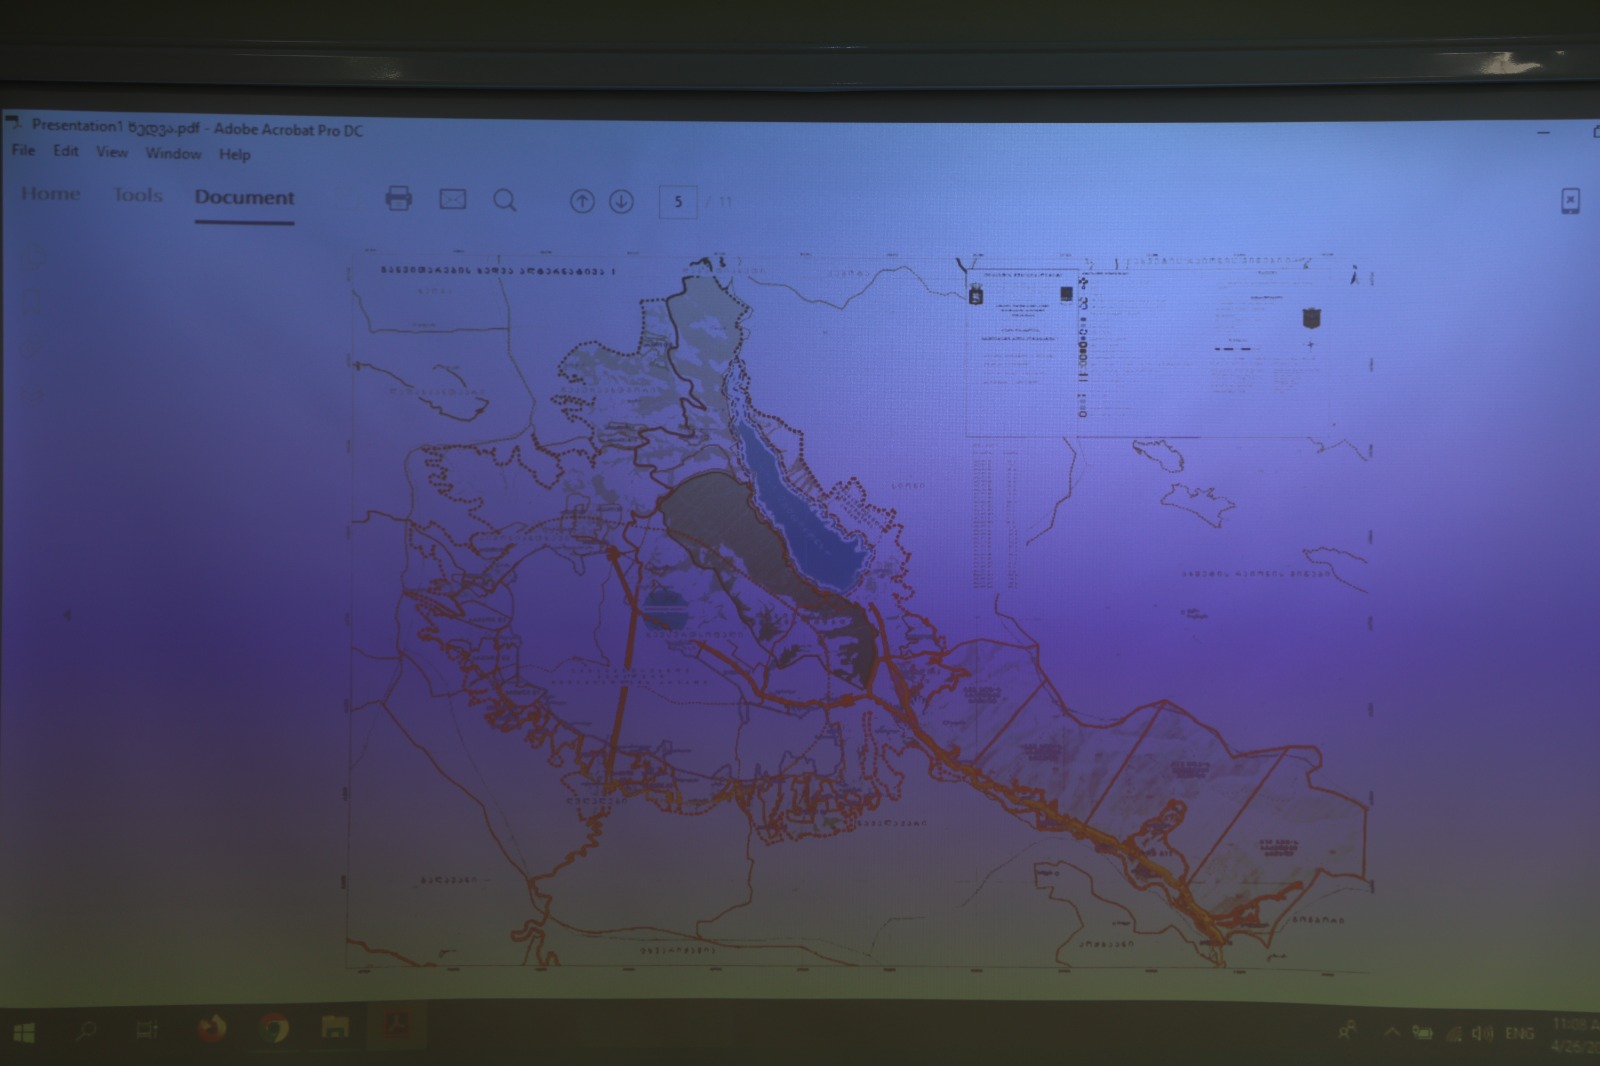Open the taskbar clock and calendar
Screen dimensions: 1600x1066
[x=1575, y=1034]
